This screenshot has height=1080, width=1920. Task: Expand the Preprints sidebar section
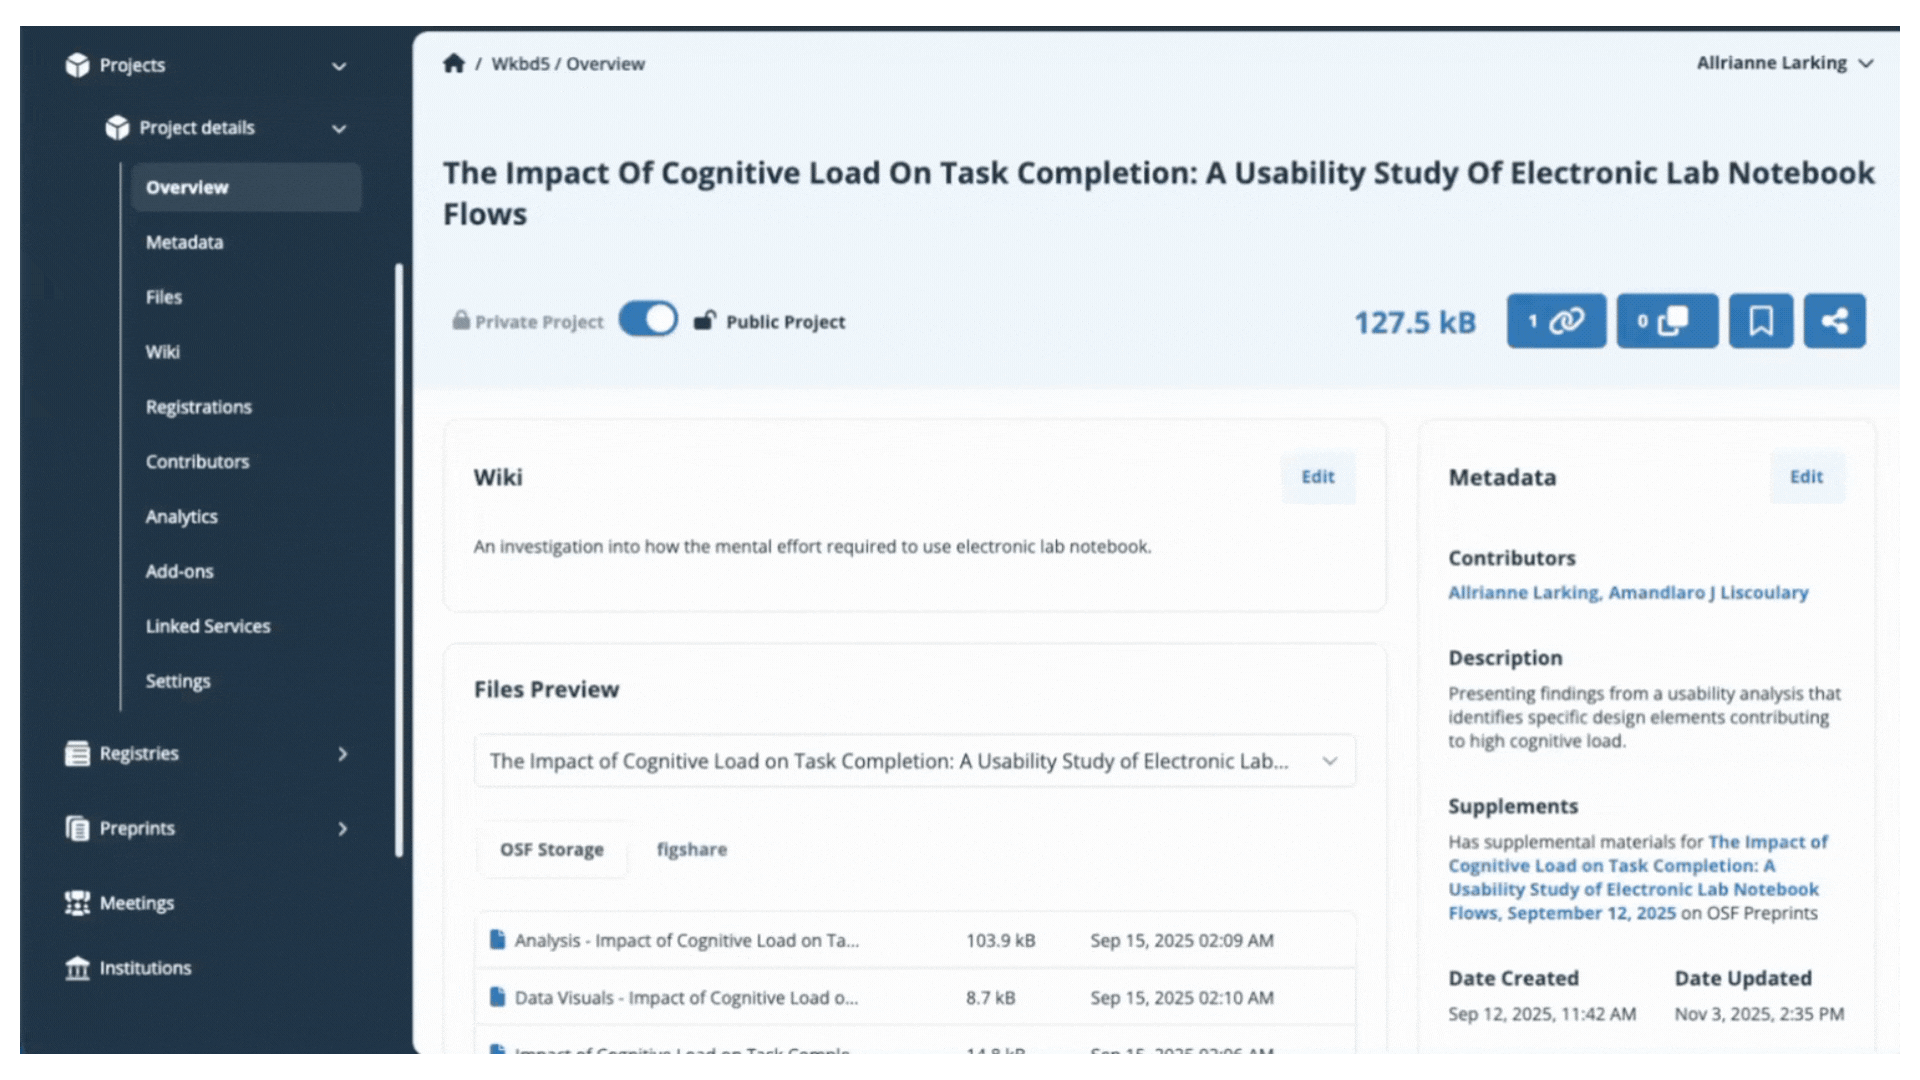click(x=342, y=829)
